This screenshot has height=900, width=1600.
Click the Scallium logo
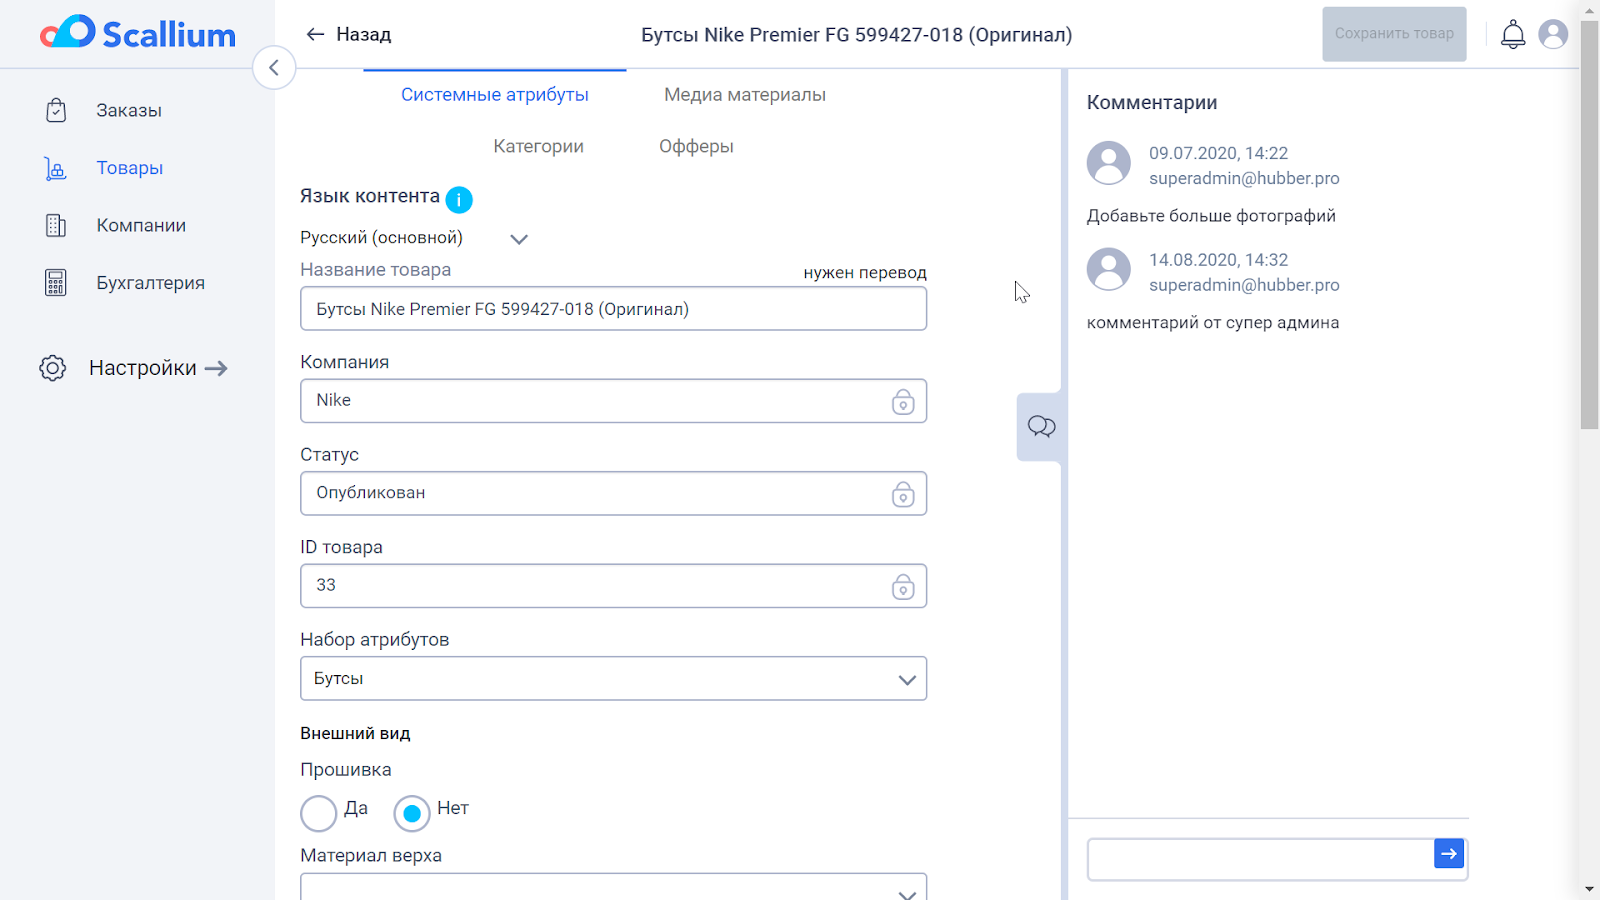138,33
